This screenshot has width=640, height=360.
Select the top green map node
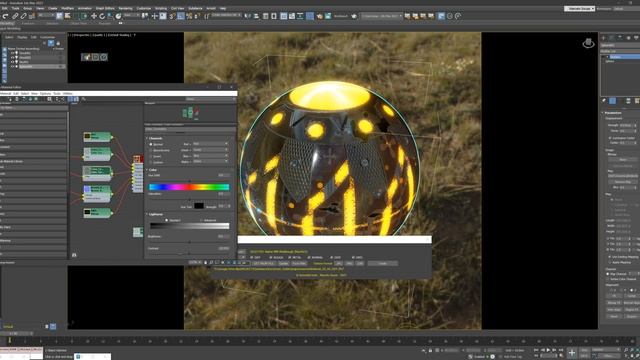[x=97, y=136]
